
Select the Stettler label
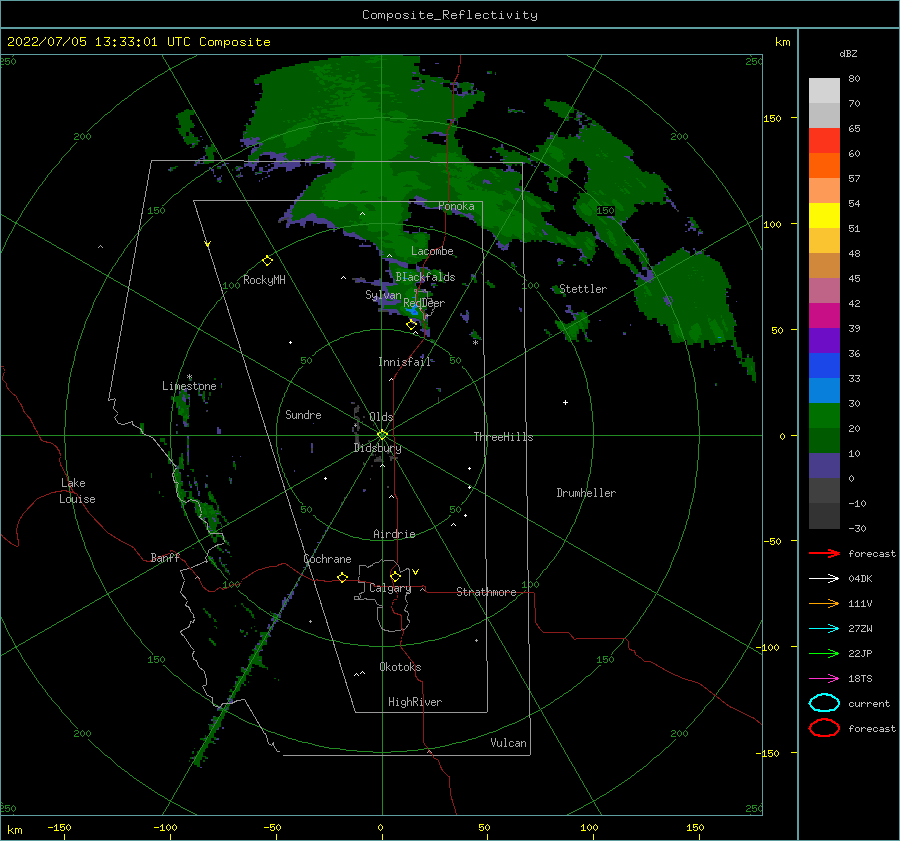point(583,289)
